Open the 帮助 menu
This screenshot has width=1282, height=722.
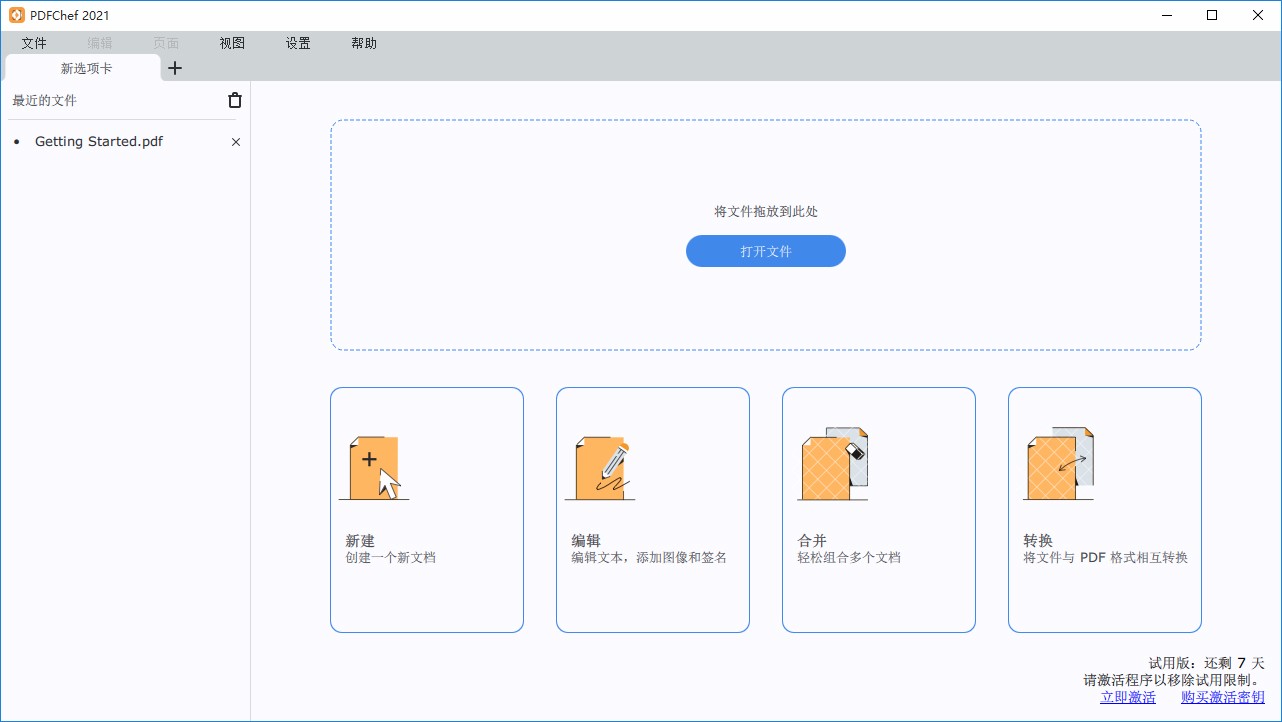tap(364, 43)
